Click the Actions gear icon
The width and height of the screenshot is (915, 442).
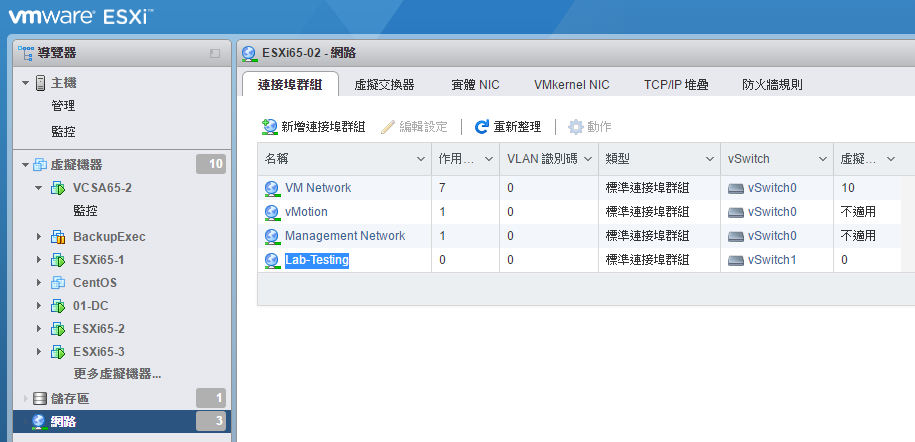(576, 127)
